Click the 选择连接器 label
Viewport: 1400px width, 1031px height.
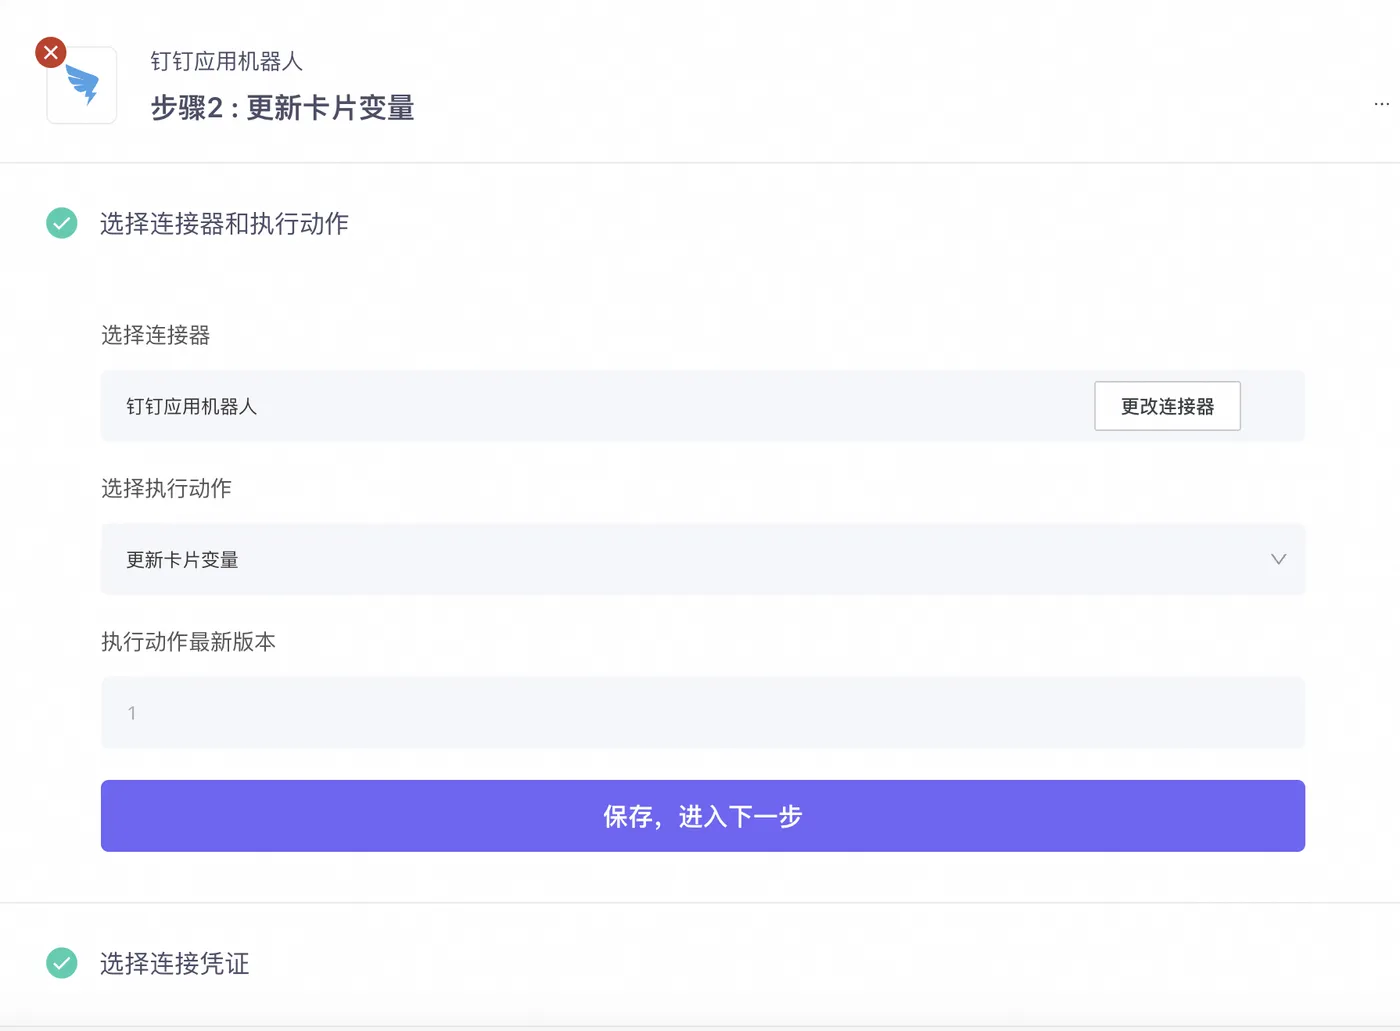[155, 335]
